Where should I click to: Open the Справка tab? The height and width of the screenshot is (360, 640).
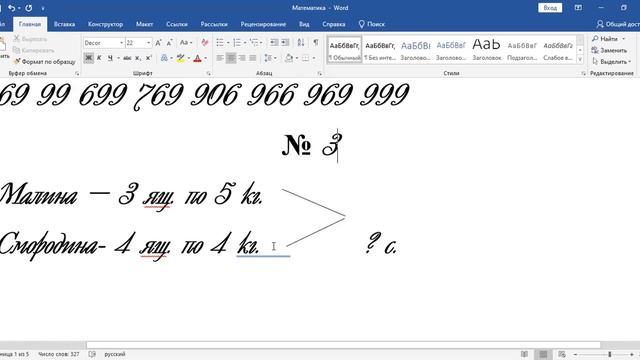coord(334,24)
